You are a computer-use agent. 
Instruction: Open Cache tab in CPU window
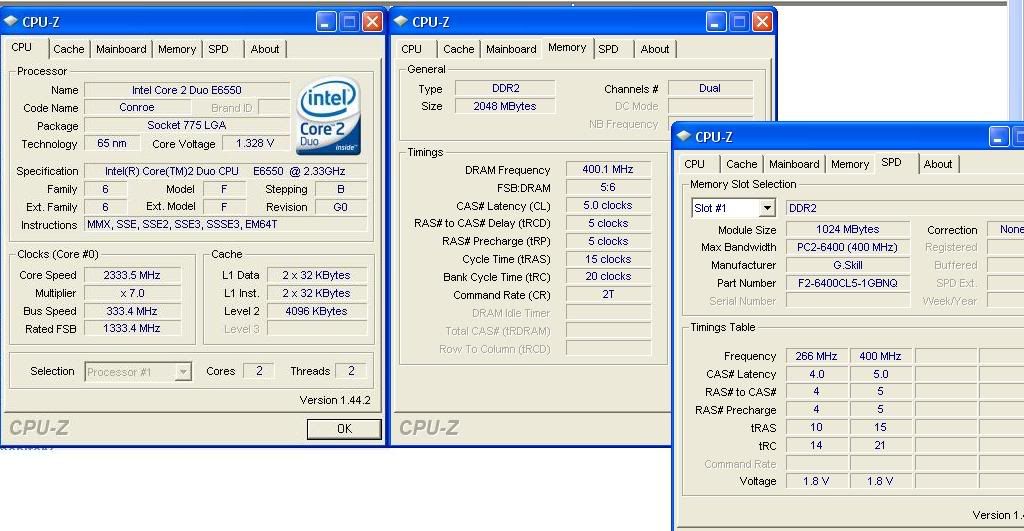[69, 49]
